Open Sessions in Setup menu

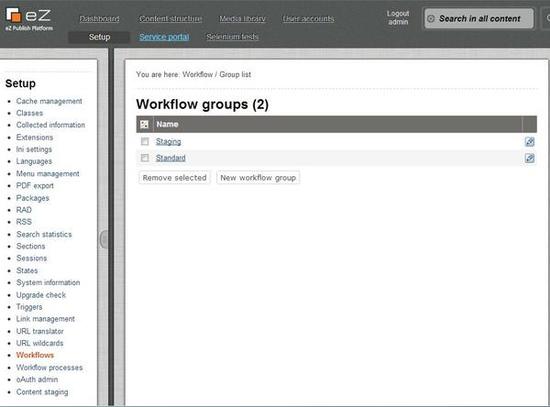pyautogui.click(x=32, y=258)
